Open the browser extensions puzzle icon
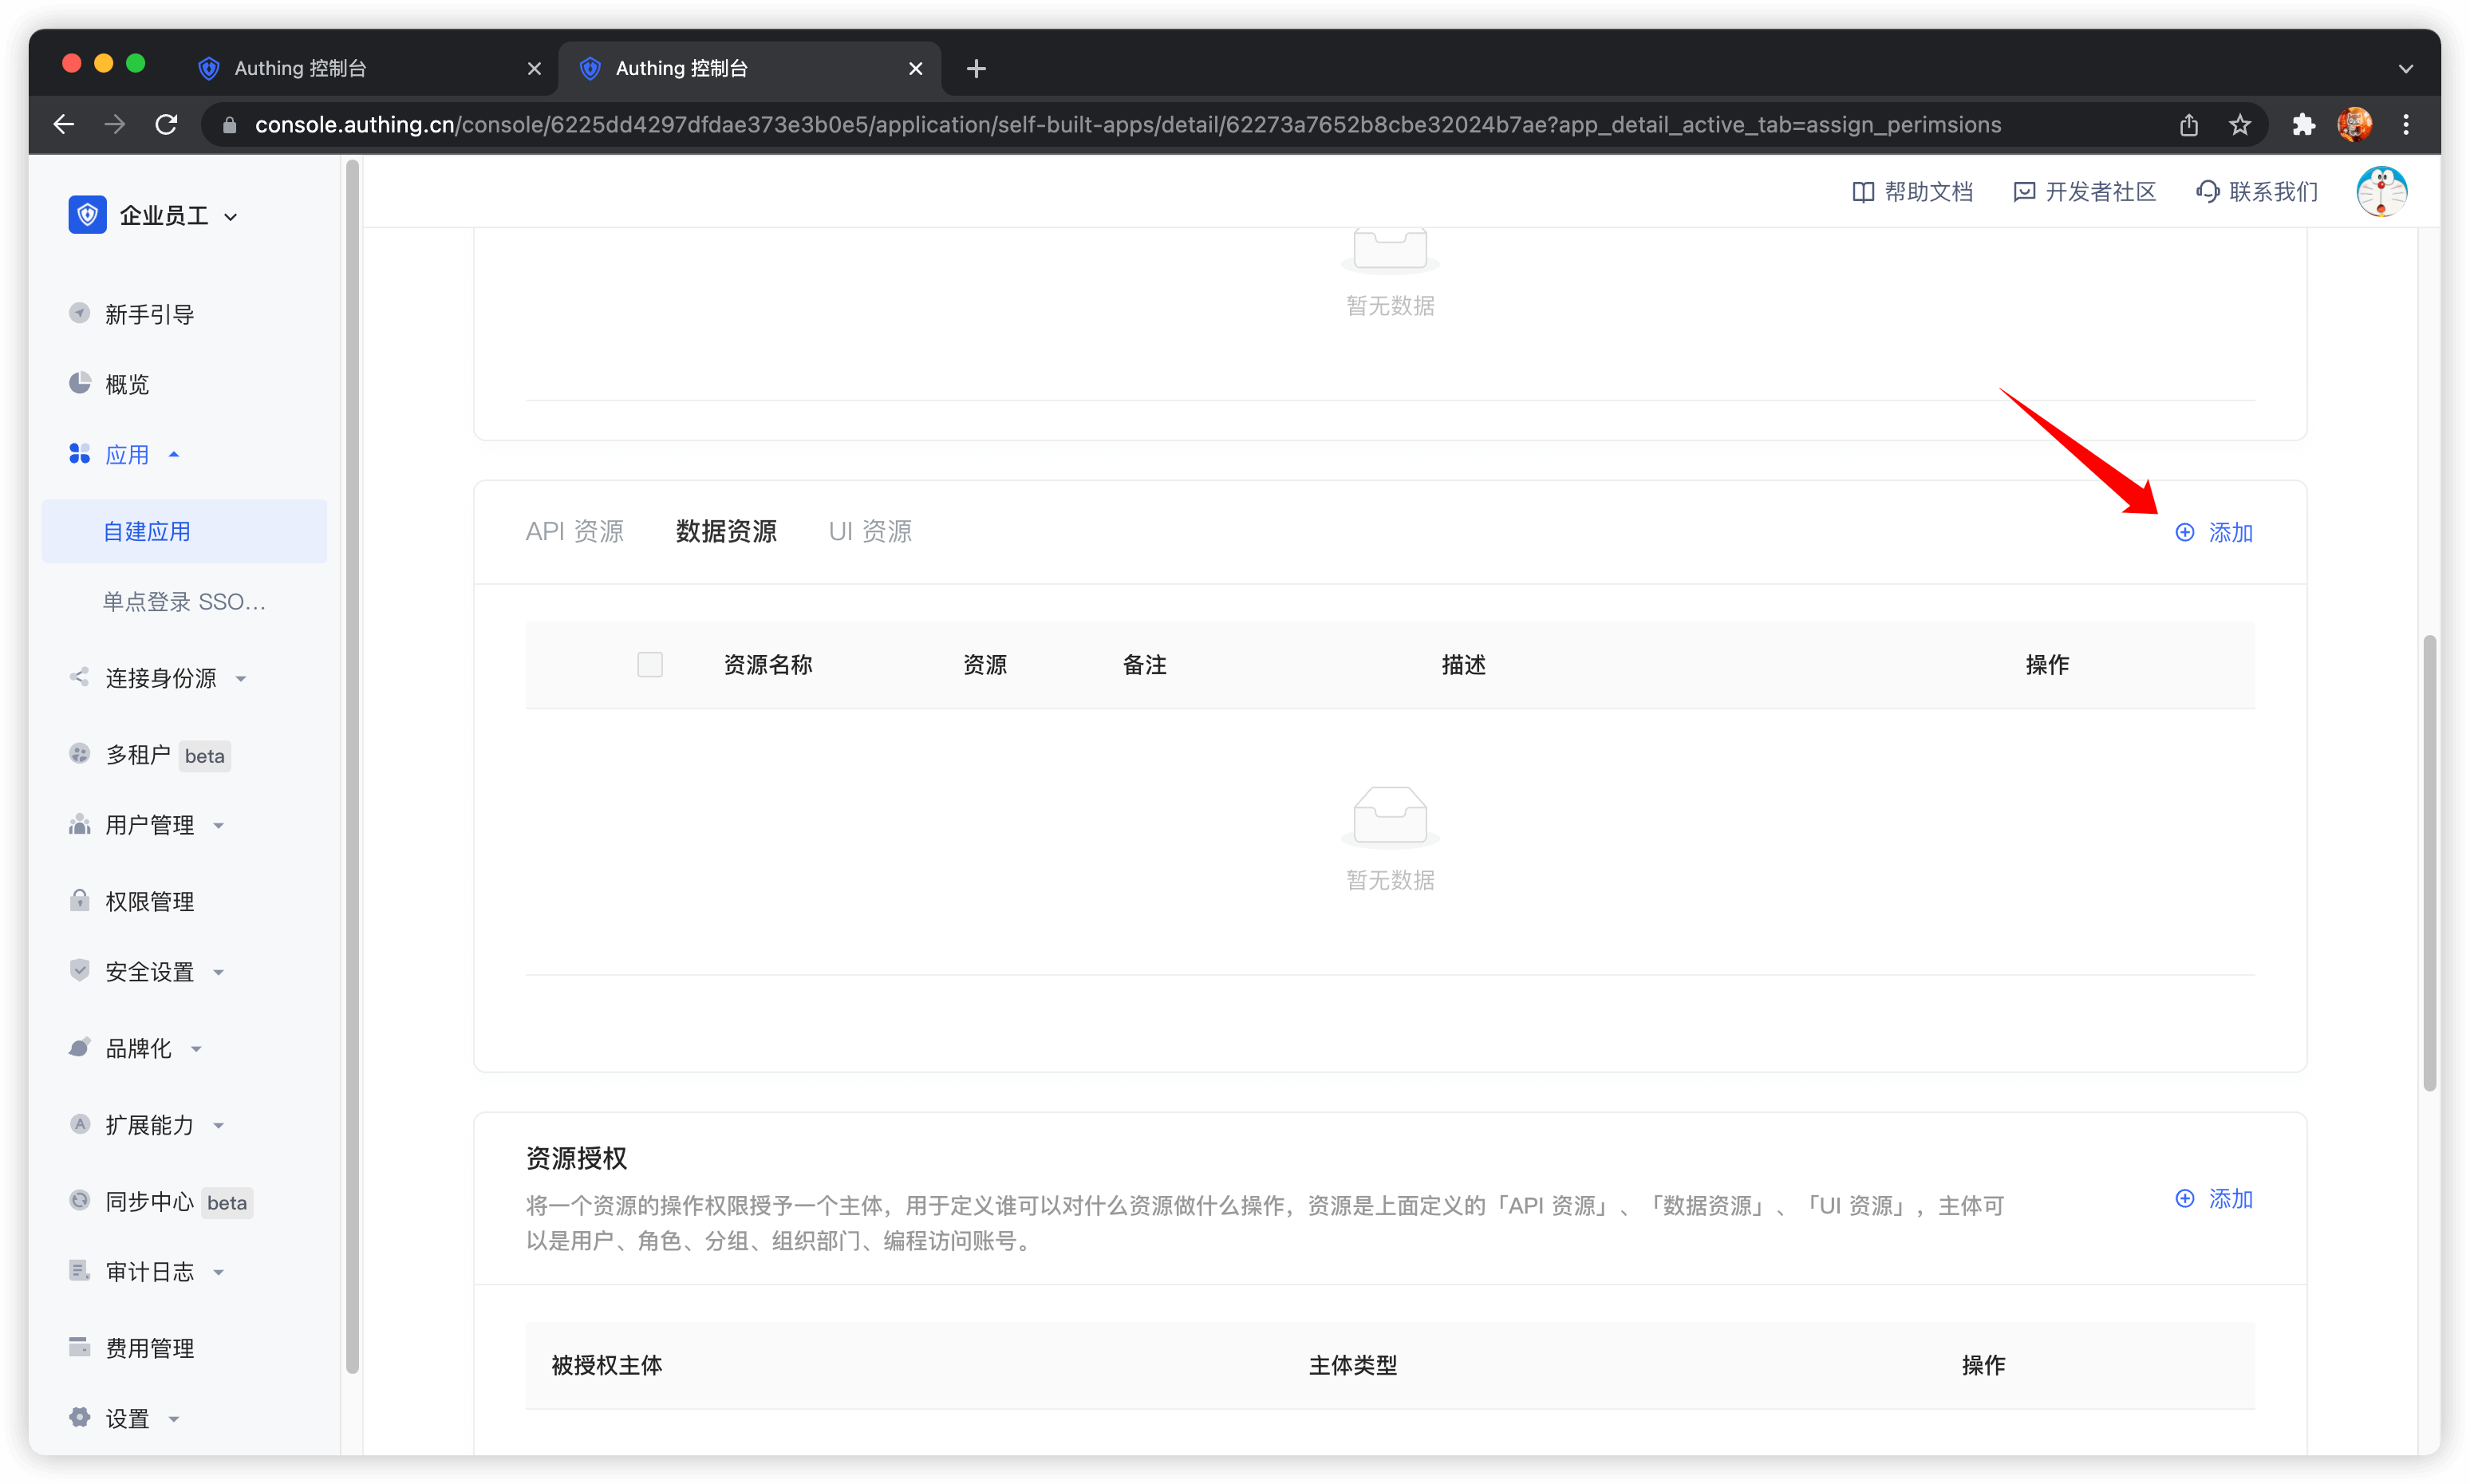Viewport: 2470px width, 1484px height. pos(2304,125)
